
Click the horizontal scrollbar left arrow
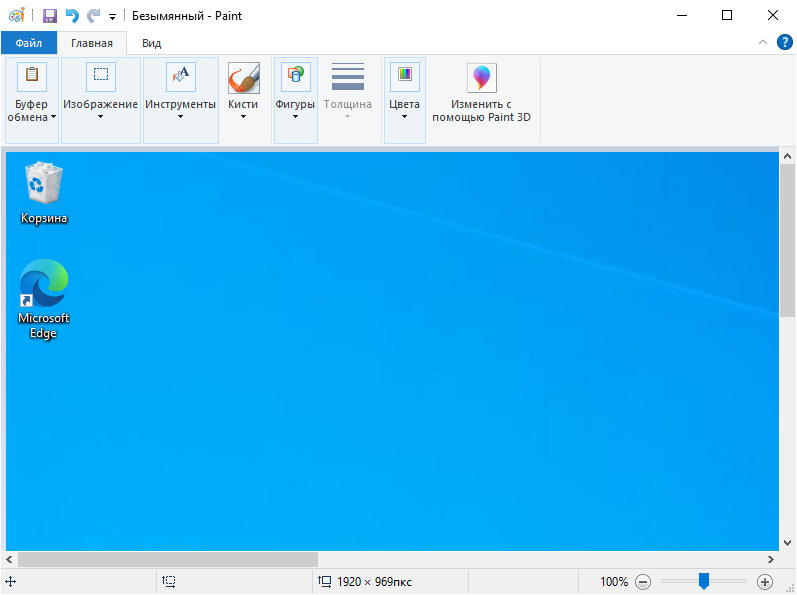(9, 559)
